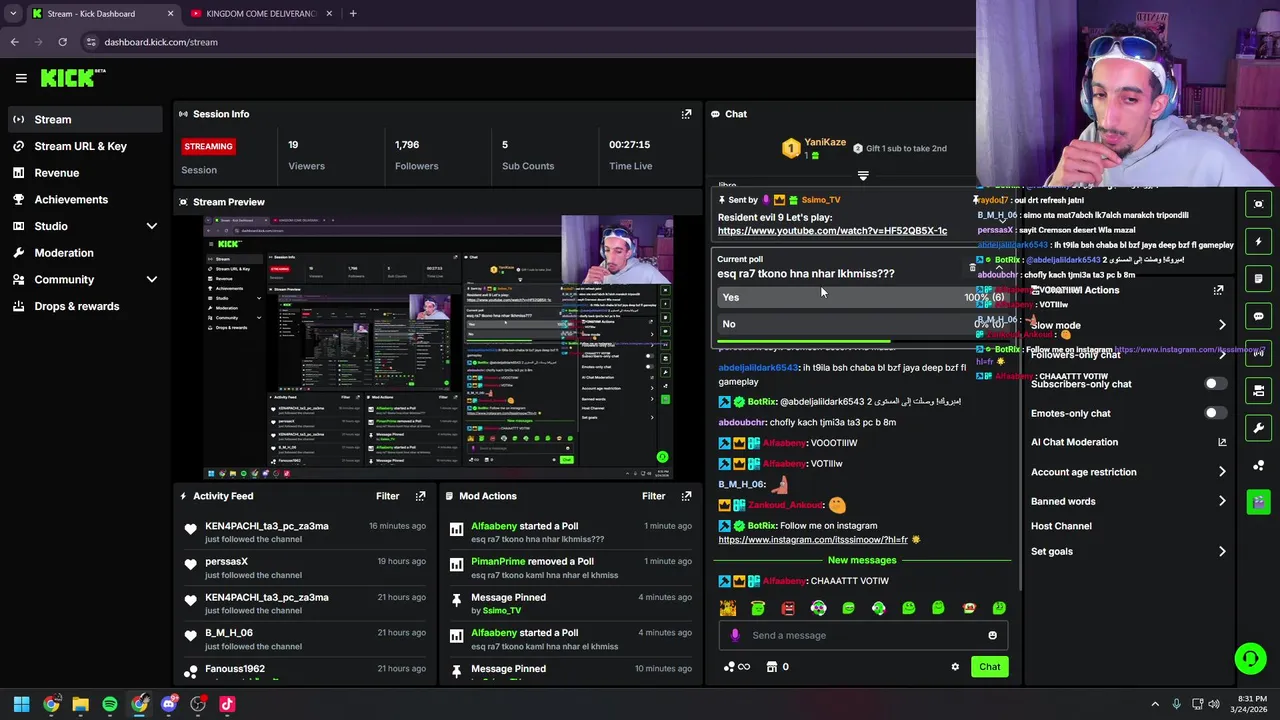This screenshot has width=1280, height=720.
Task: Show hidden system tray icons
Action: click(1155, 704)
